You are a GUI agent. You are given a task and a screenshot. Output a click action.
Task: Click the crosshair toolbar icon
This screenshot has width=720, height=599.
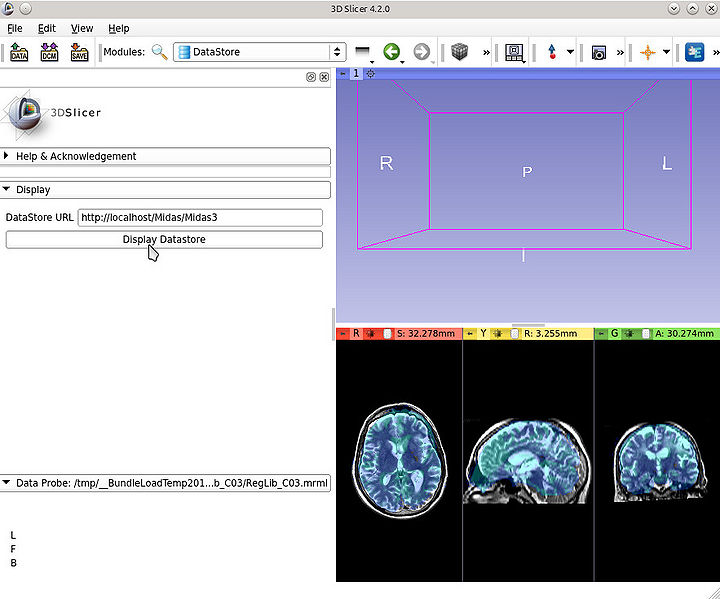(x=648, y=52)
